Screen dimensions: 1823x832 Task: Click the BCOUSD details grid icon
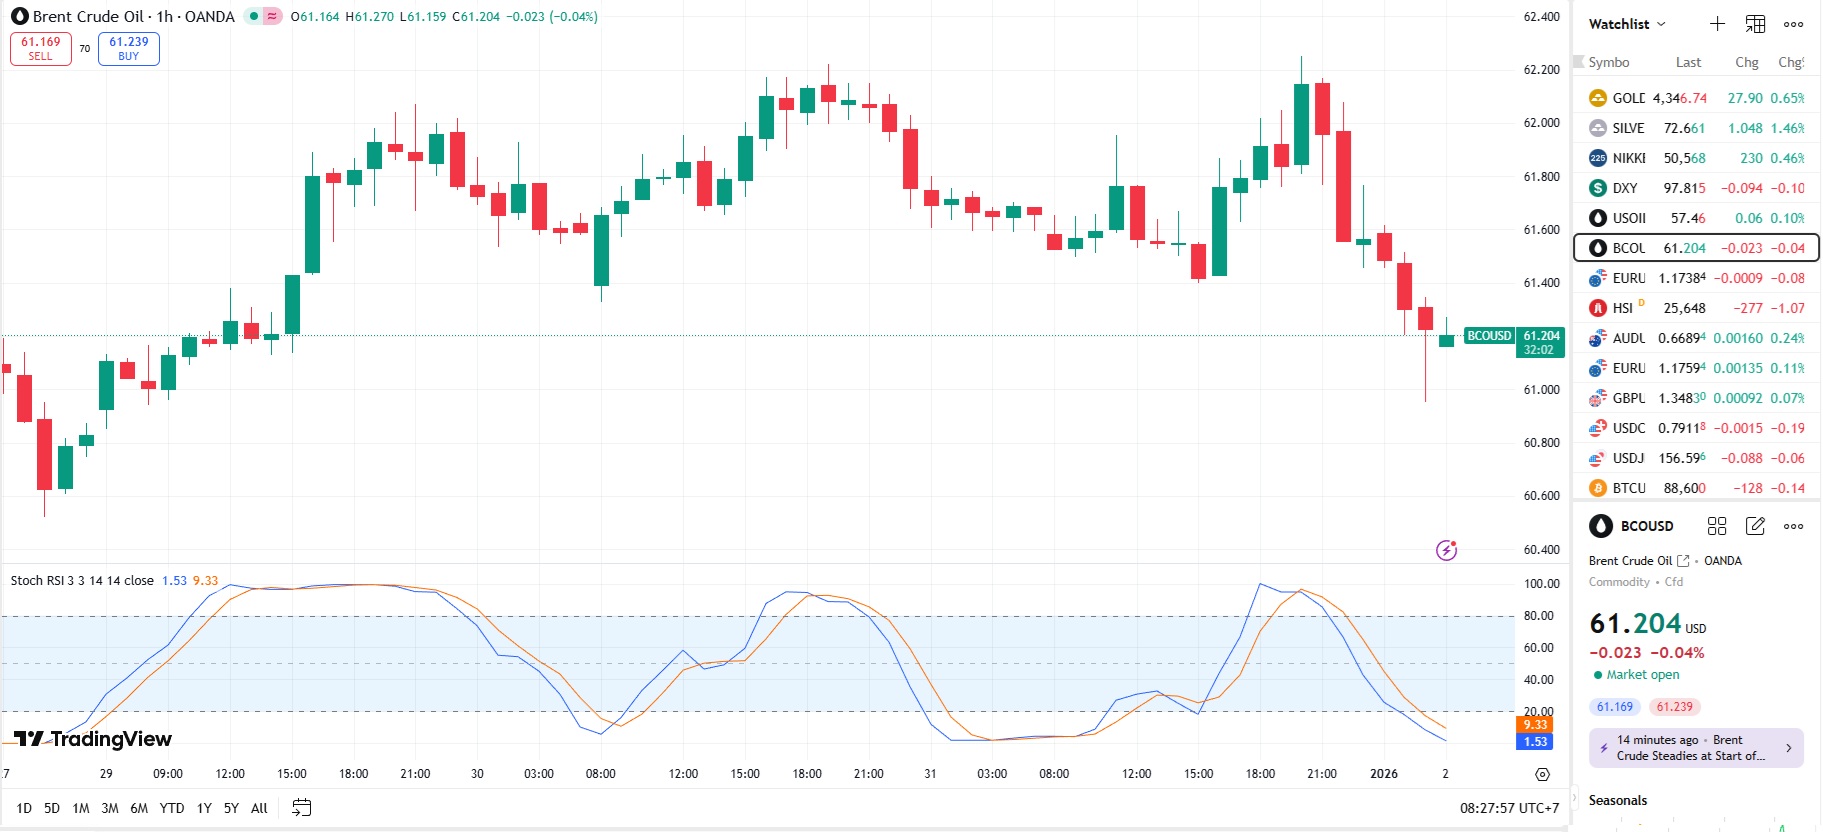click(1717, 526)
